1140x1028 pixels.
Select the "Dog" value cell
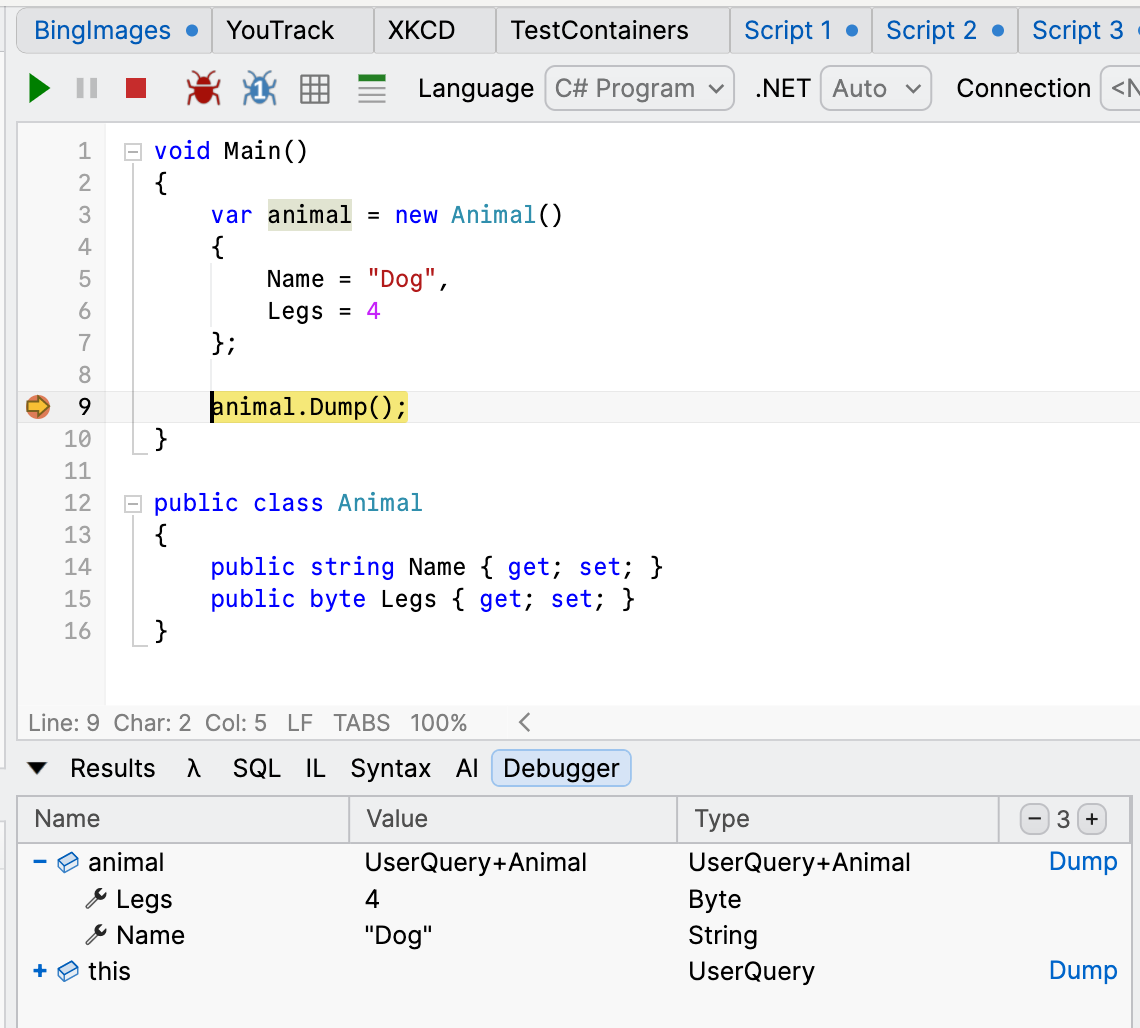tap(398, 935)
